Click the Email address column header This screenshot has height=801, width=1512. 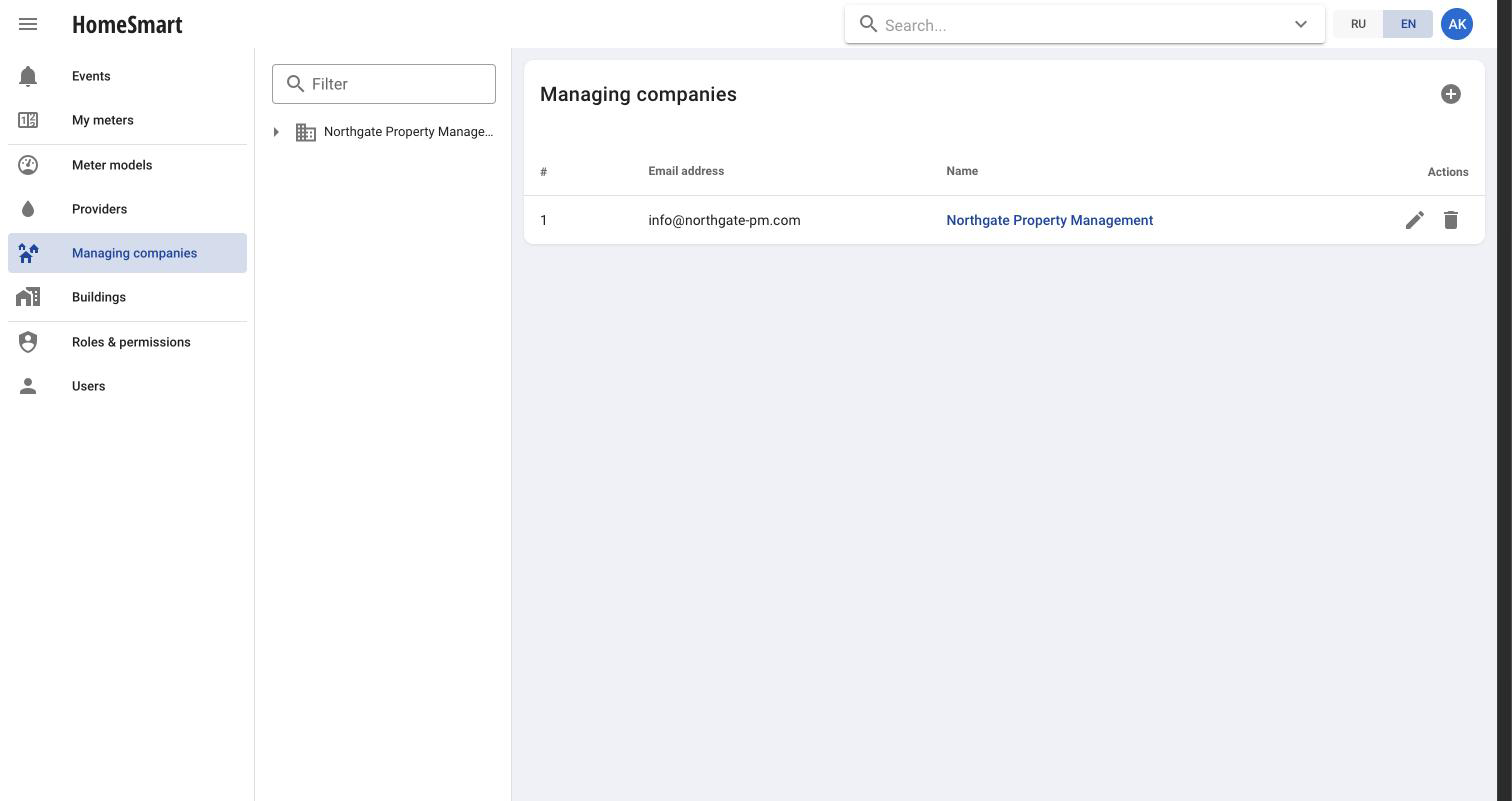686,171
